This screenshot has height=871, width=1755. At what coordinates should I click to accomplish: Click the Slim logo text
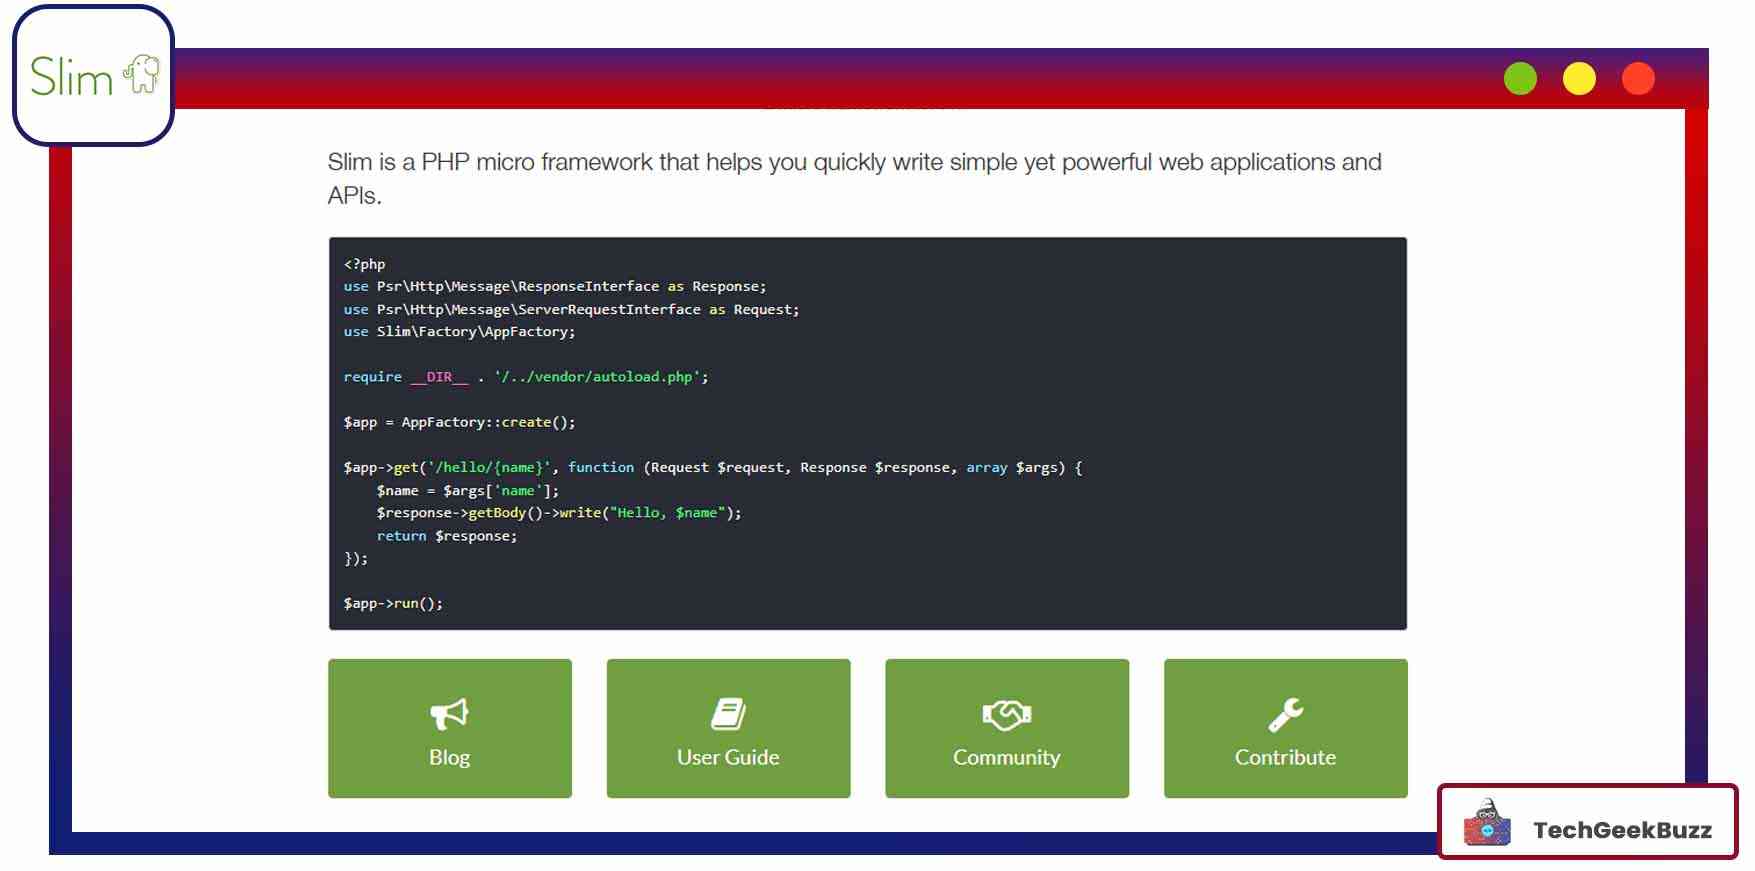[71, 77]
